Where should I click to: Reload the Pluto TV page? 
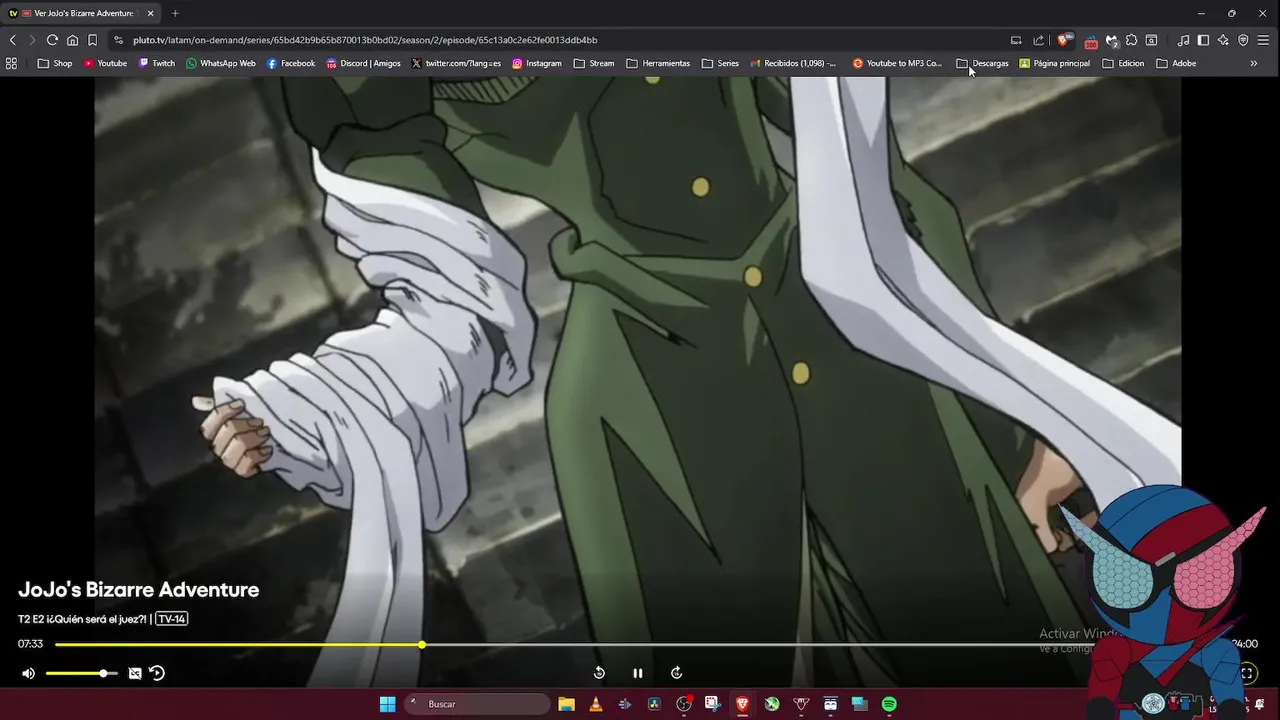52,40
